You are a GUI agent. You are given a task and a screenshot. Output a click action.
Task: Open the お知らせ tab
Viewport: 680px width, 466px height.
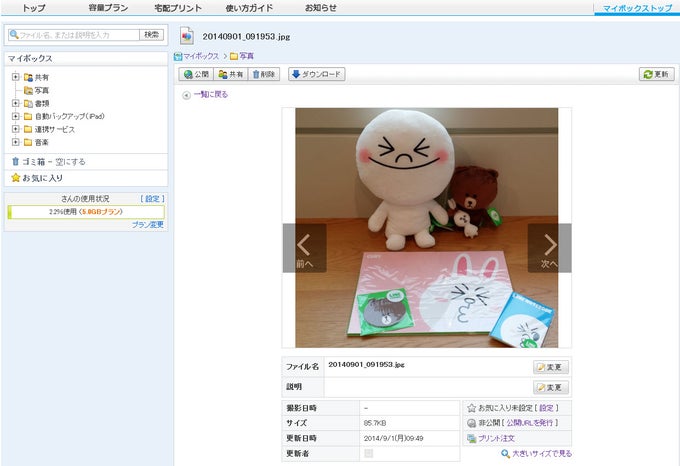pyautogui.click(x=320, y=8)
